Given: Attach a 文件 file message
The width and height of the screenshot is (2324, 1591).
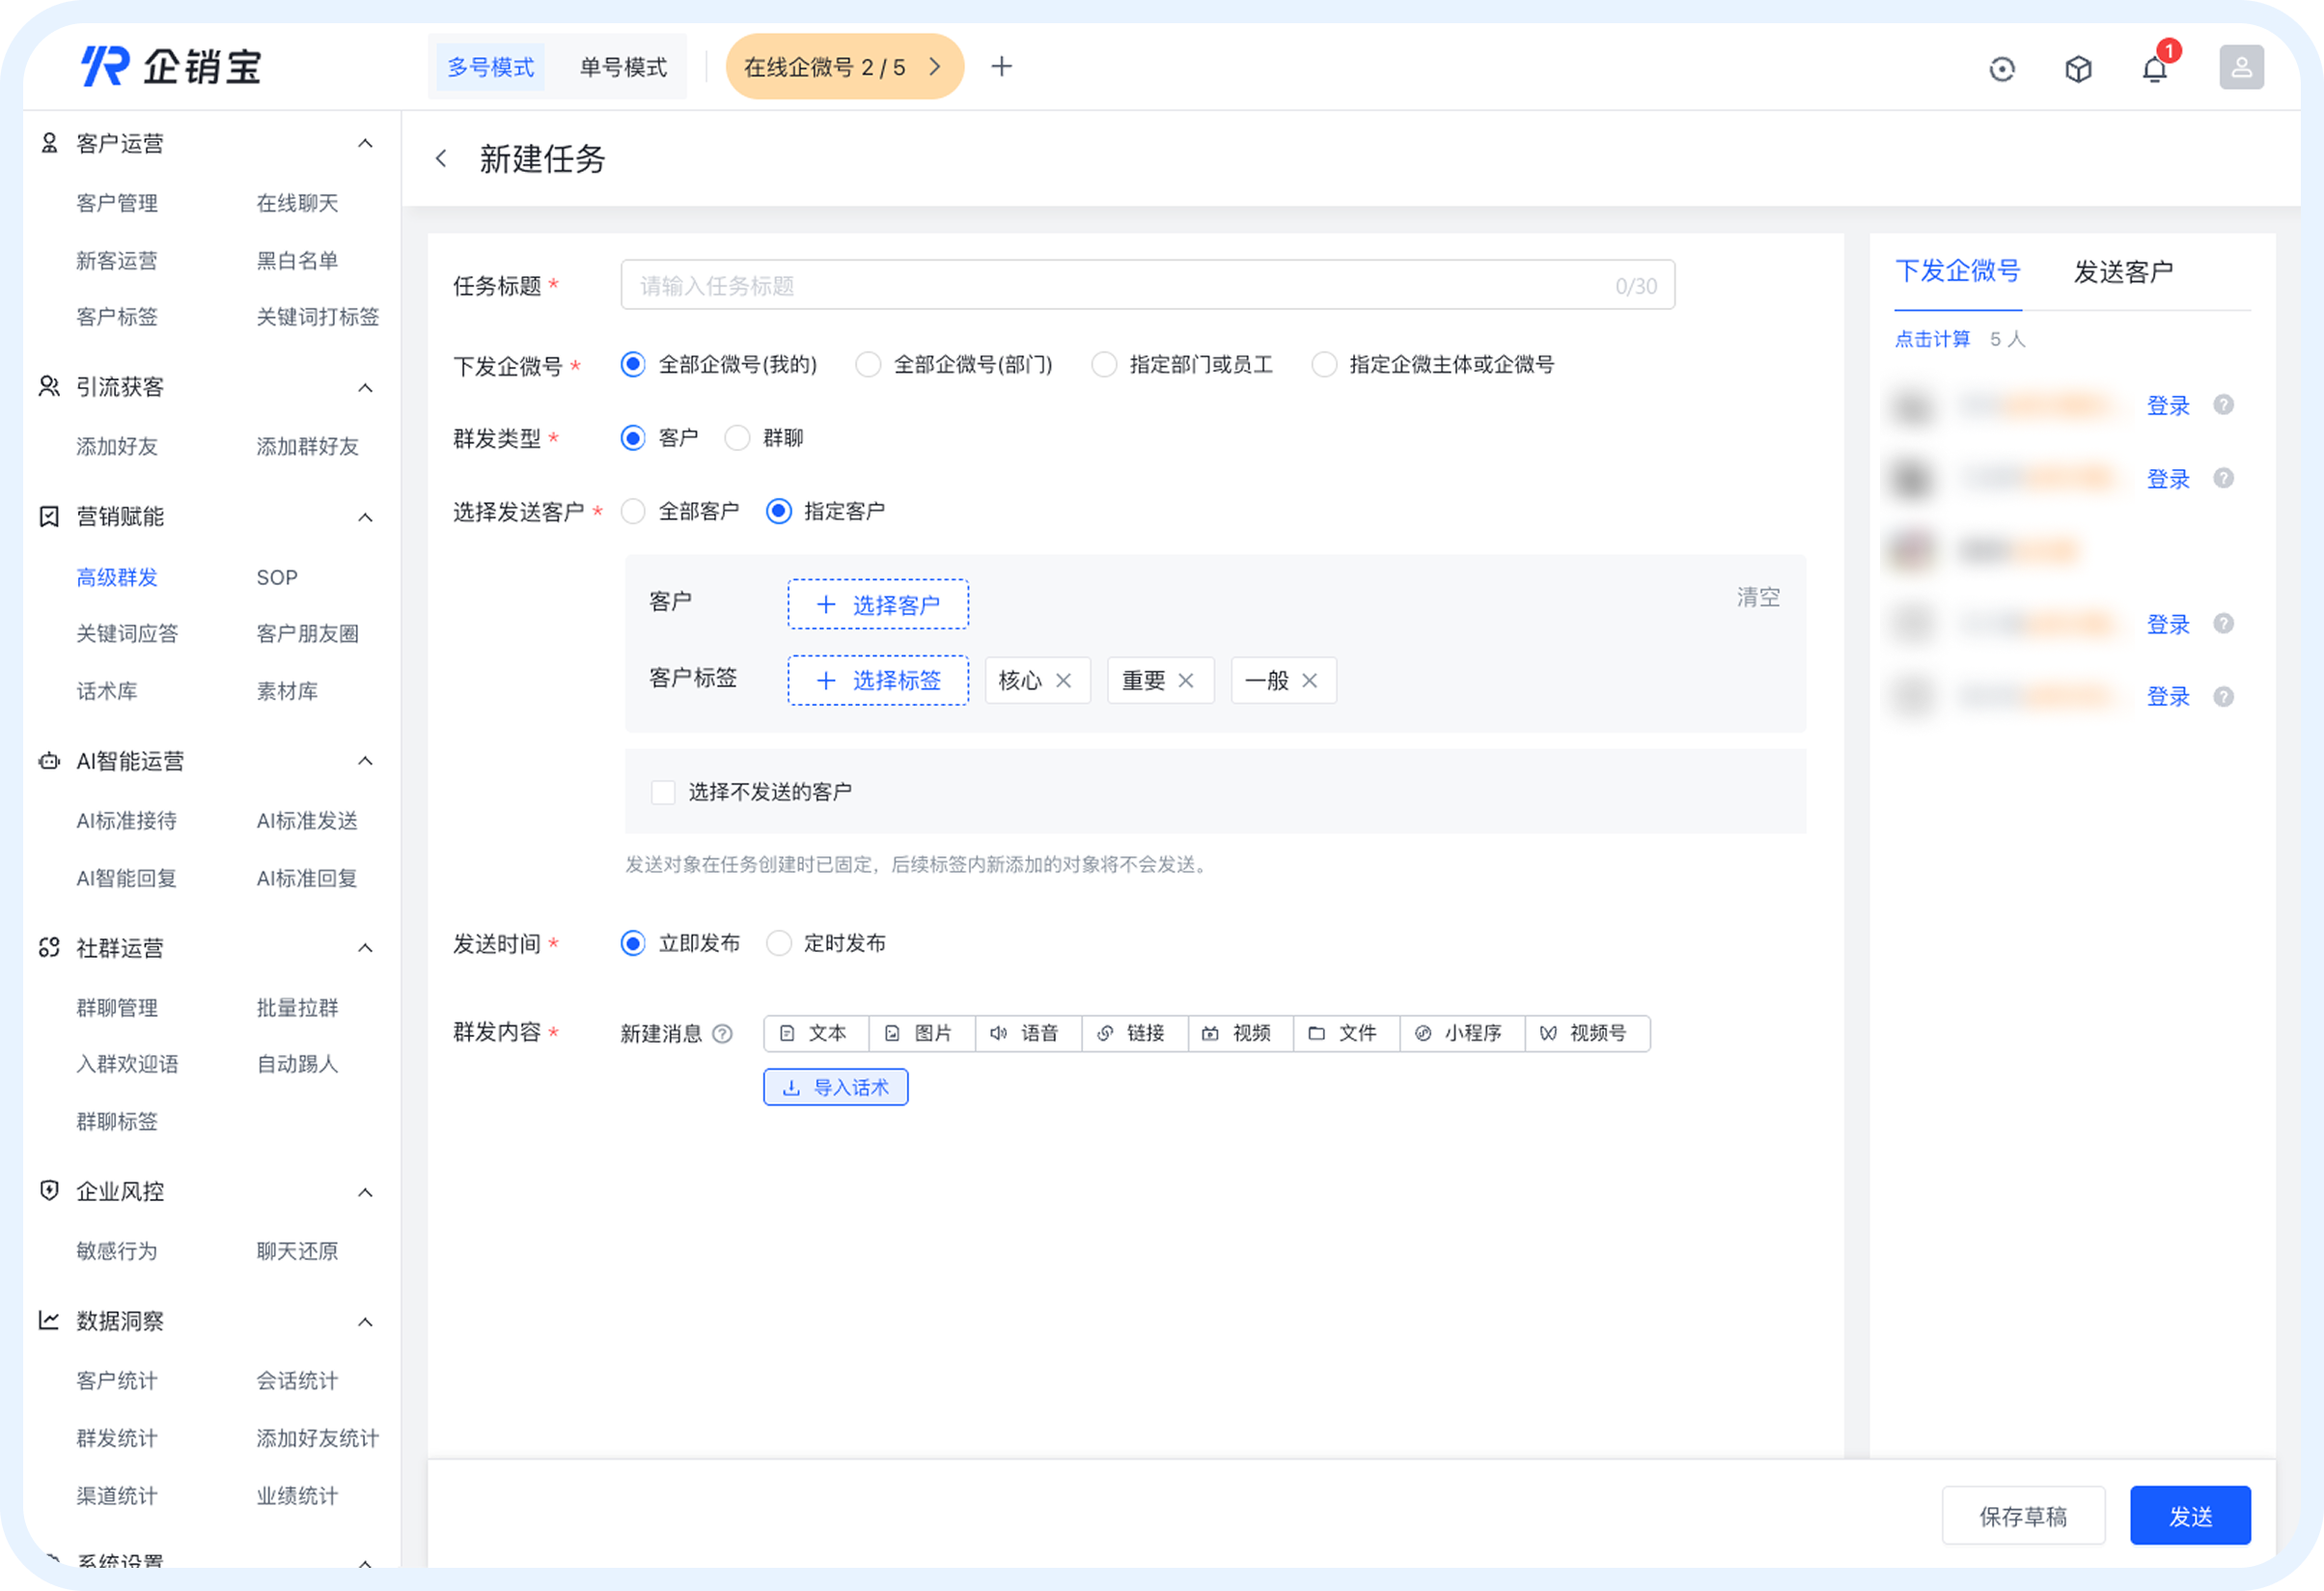Looking at the screenshot, I should point(1345,1033).
